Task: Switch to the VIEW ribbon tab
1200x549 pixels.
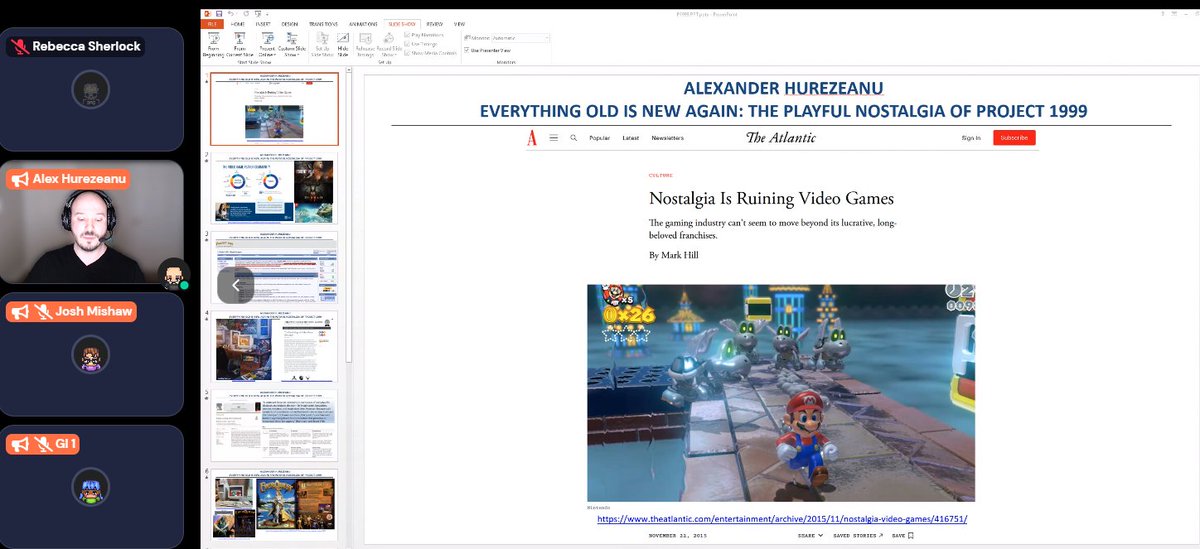Action: (459, 23)
